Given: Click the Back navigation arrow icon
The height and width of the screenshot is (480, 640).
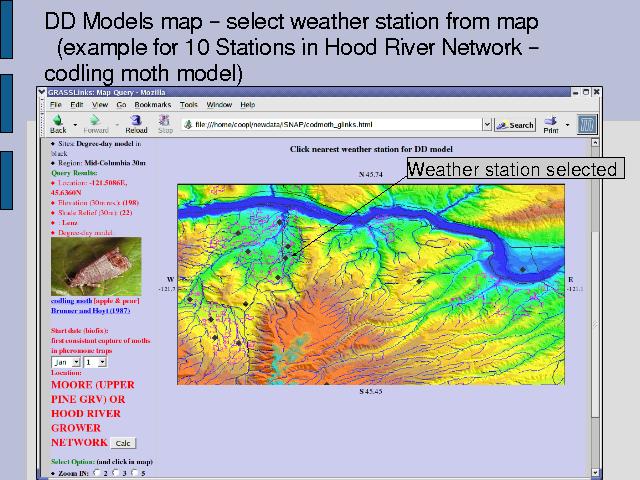Looking at the screenshot, I should pos(57,121).
